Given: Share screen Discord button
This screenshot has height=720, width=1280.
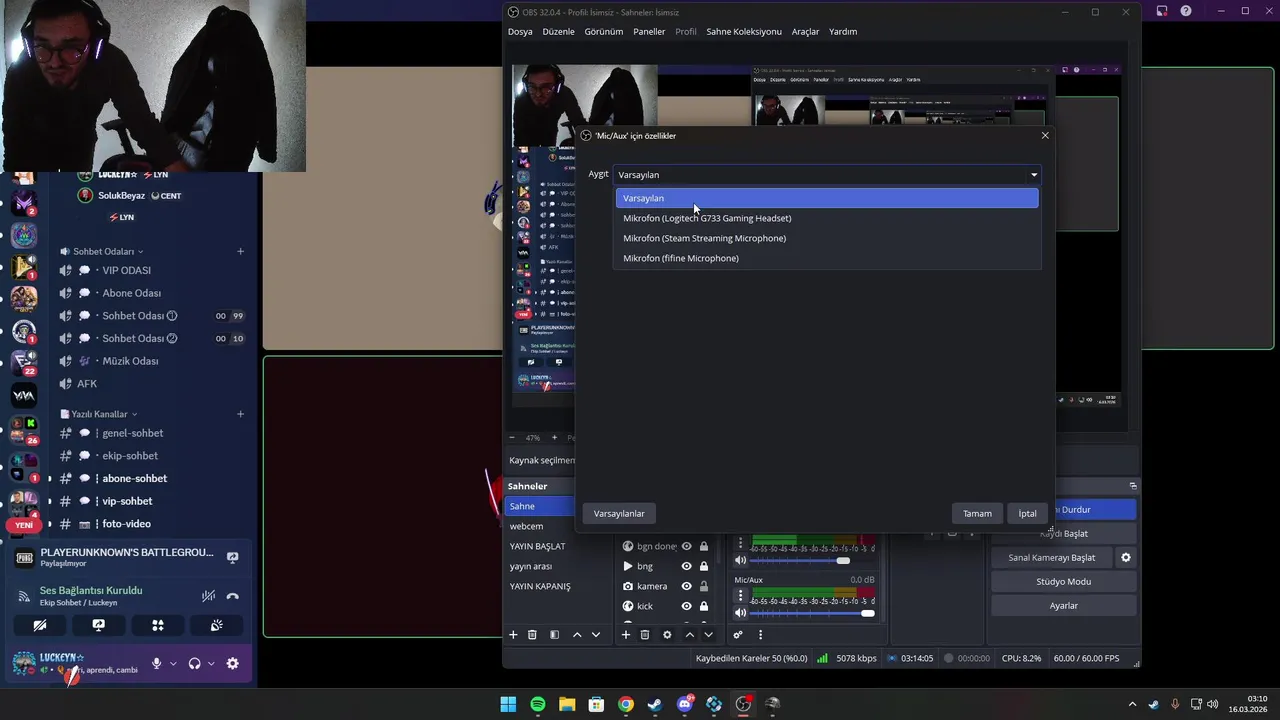Looking at the screenshot, I should pyautogui.click(x=98, y=625).
